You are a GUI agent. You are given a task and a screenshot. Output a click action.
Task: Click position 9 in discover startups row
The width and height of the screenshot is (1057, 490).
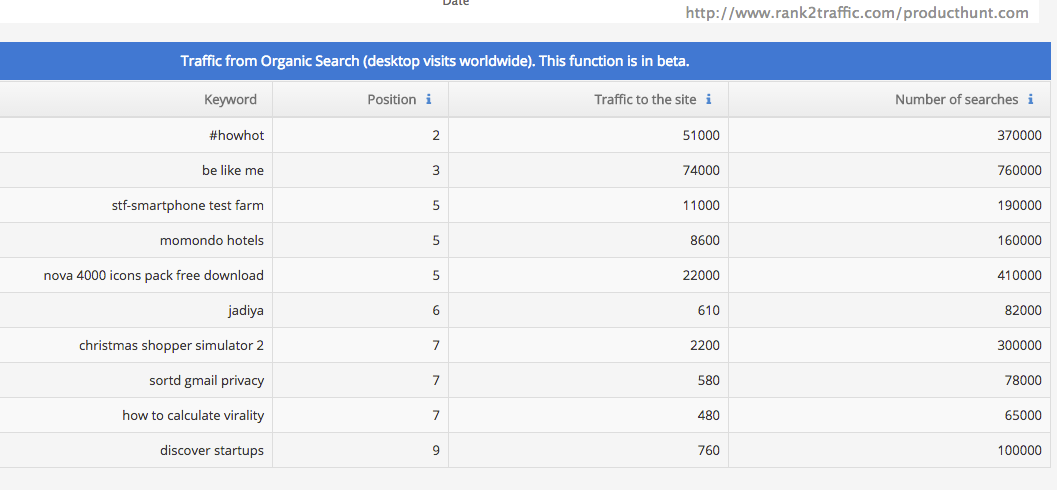point(436,450)
